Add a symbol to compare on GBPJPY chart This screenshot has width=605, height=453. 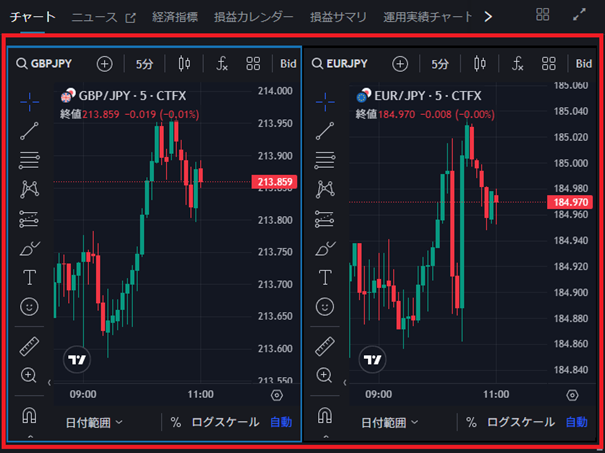pyautogui.click(x=105, y=64)
